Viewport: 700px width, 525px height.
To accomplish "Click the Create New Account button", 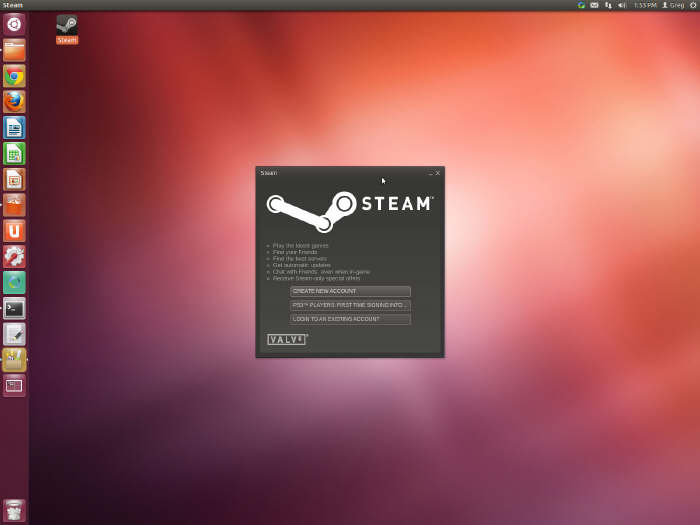I will (x=350, y=291).
